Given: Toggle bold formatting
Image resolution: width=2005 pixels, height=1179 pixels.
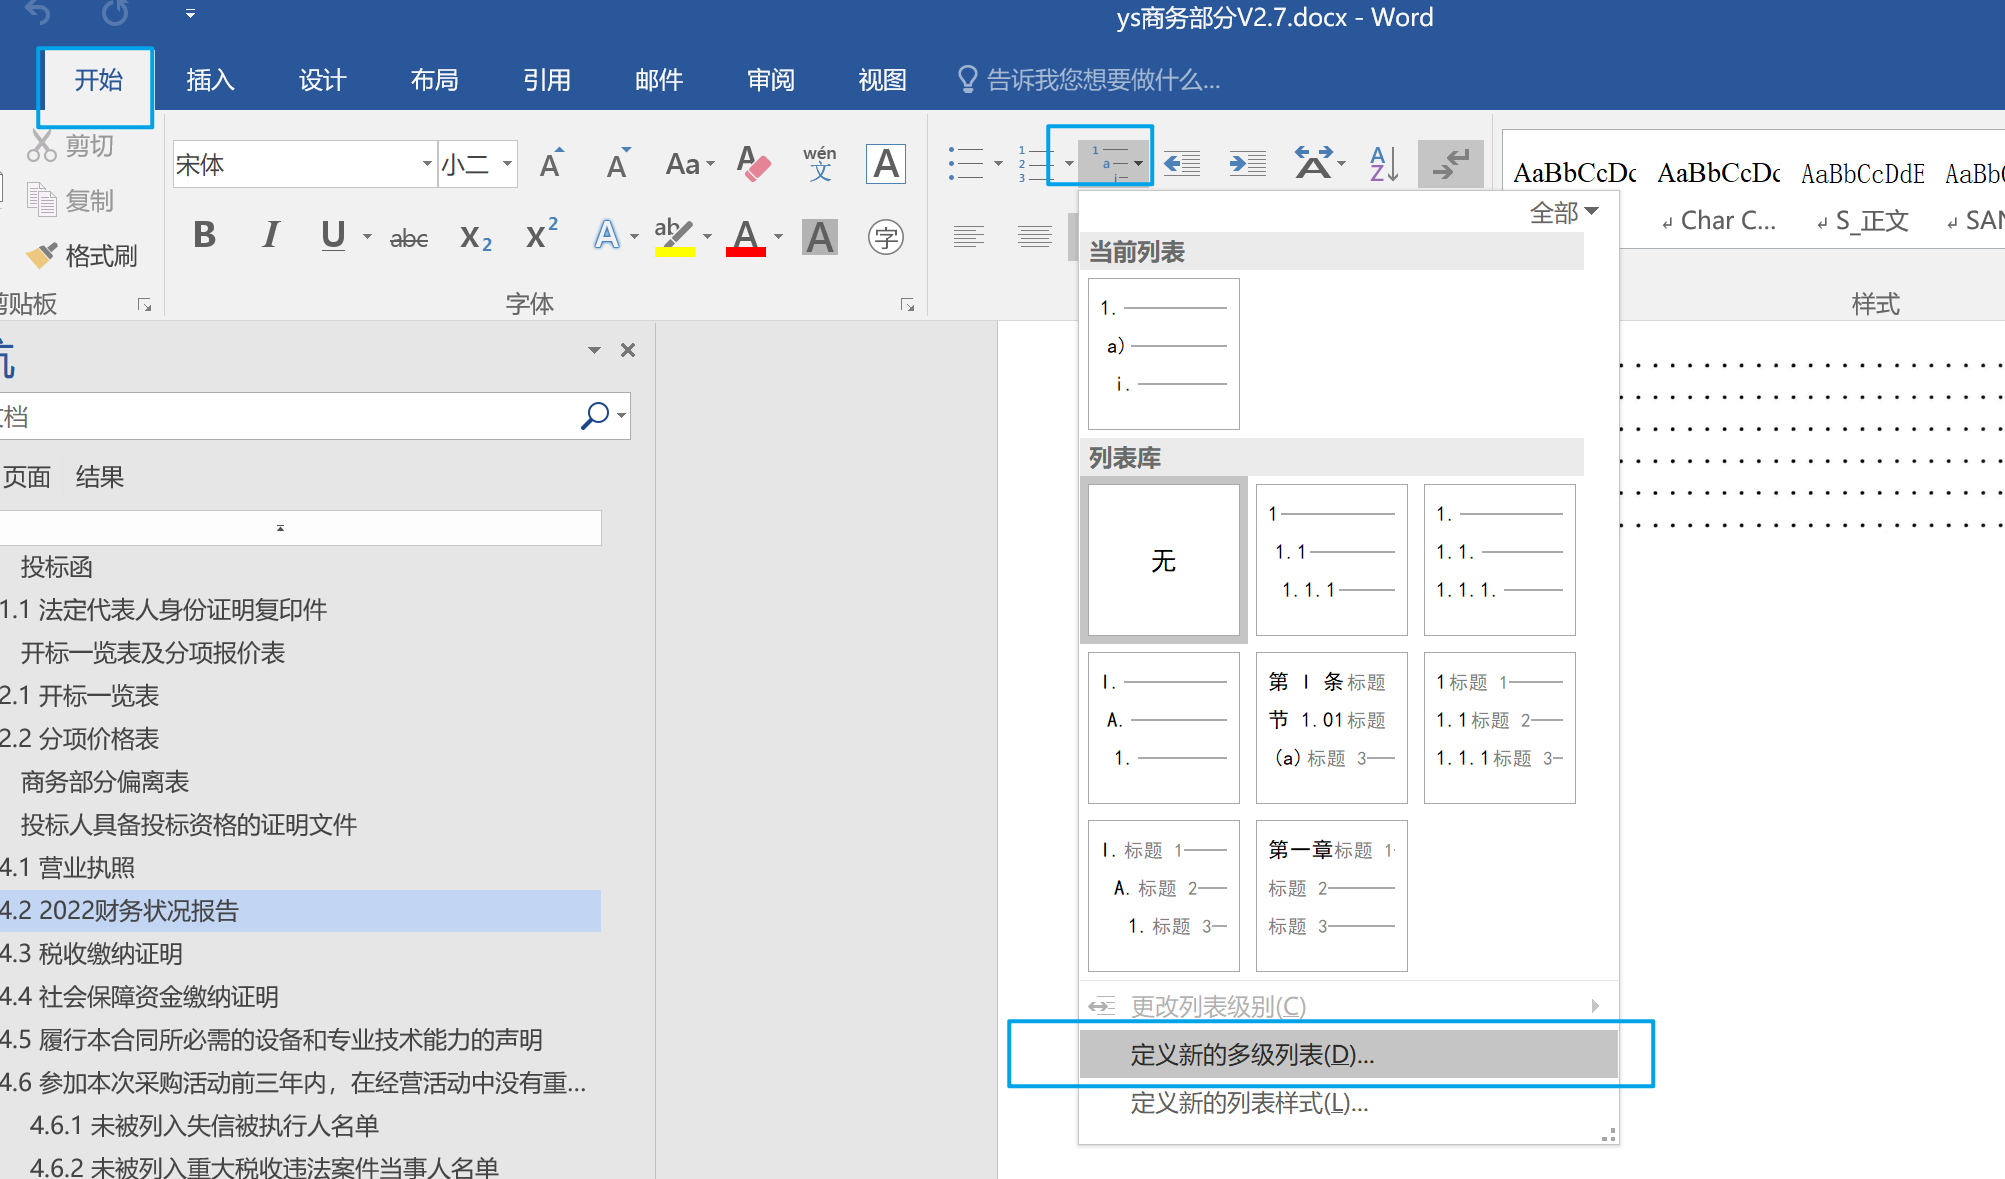Looking at the screenshot, I should (205, 236).
